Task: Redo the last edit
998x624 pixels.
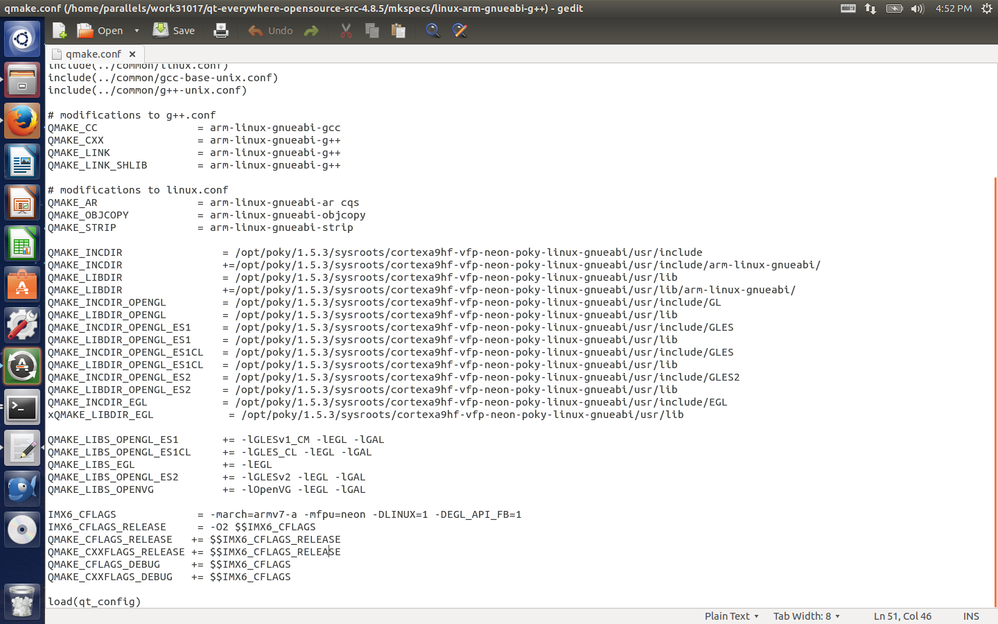Action: (x=310, y=30)
